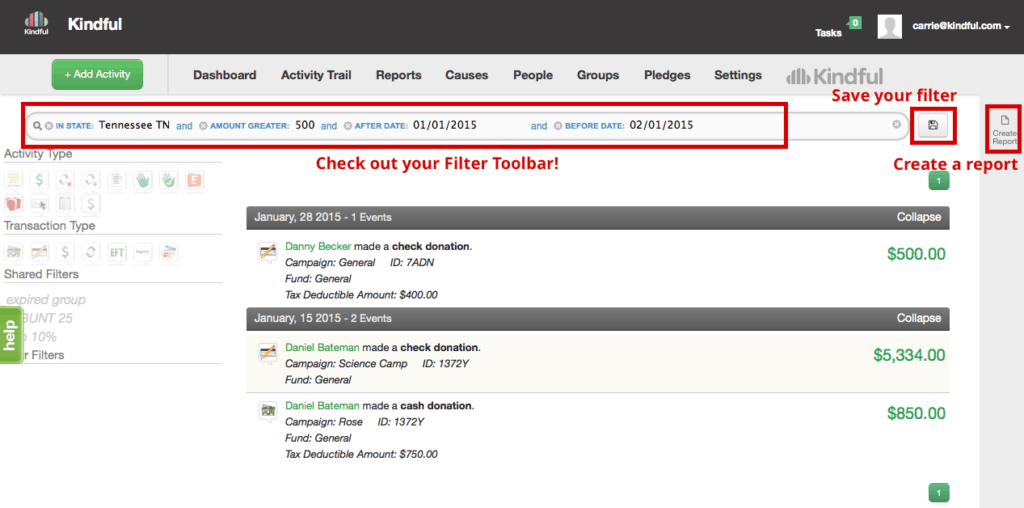Screen dimensions: 1024x508
Task: Edit the before date 02/01/2015 field
Action: coord(662,125)
